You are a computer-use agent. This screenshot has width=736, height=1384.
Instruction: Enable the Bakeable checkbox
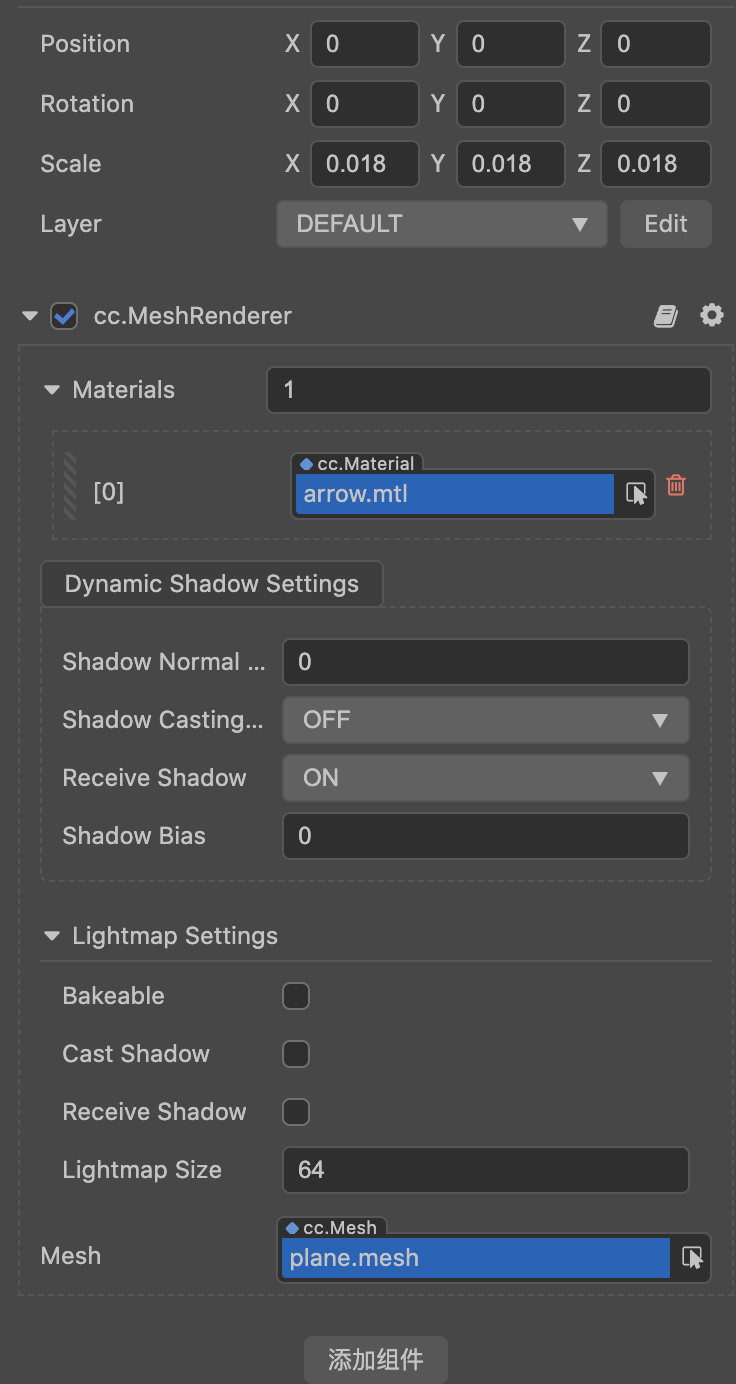tap(296, 996)
